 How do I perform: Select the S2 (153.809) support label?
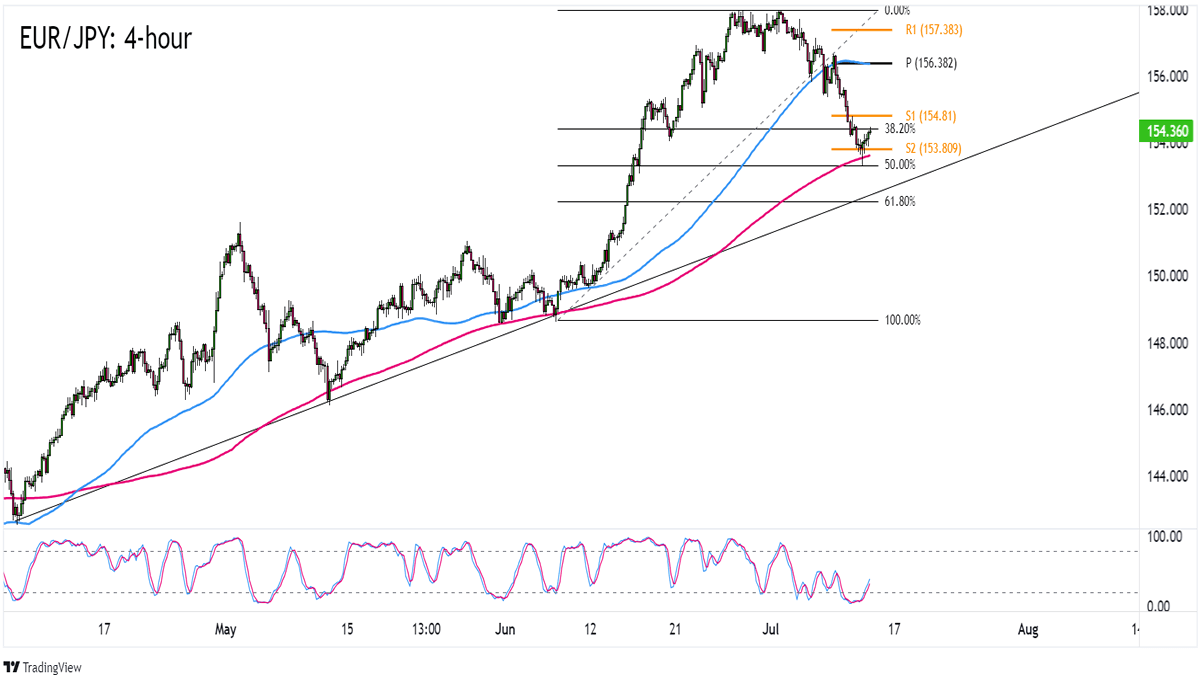[933, 149]
